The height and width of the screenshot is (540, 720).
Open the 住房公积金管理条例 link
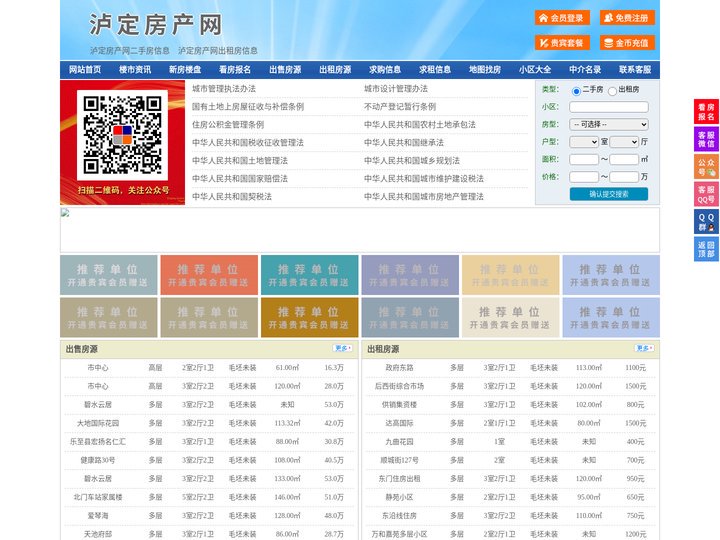coord(228,124)
